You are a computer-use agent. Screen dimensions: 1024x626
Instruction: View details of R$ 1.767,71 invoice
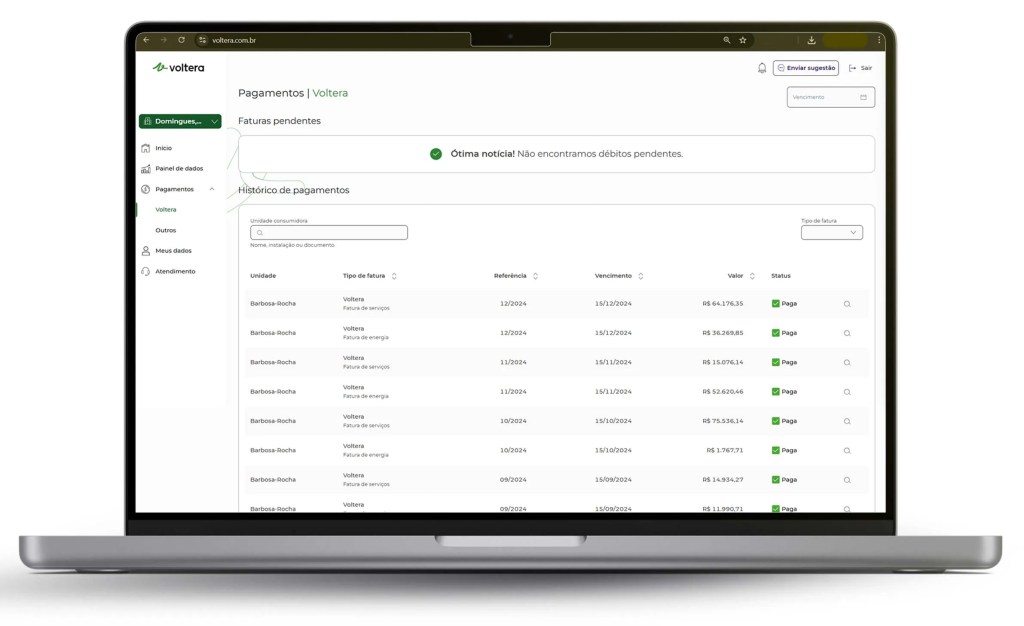(847, 451)
